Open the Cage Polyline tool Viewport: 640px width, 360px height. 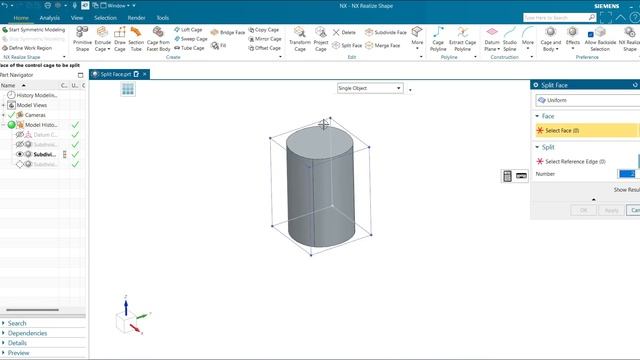pos(438,39)
